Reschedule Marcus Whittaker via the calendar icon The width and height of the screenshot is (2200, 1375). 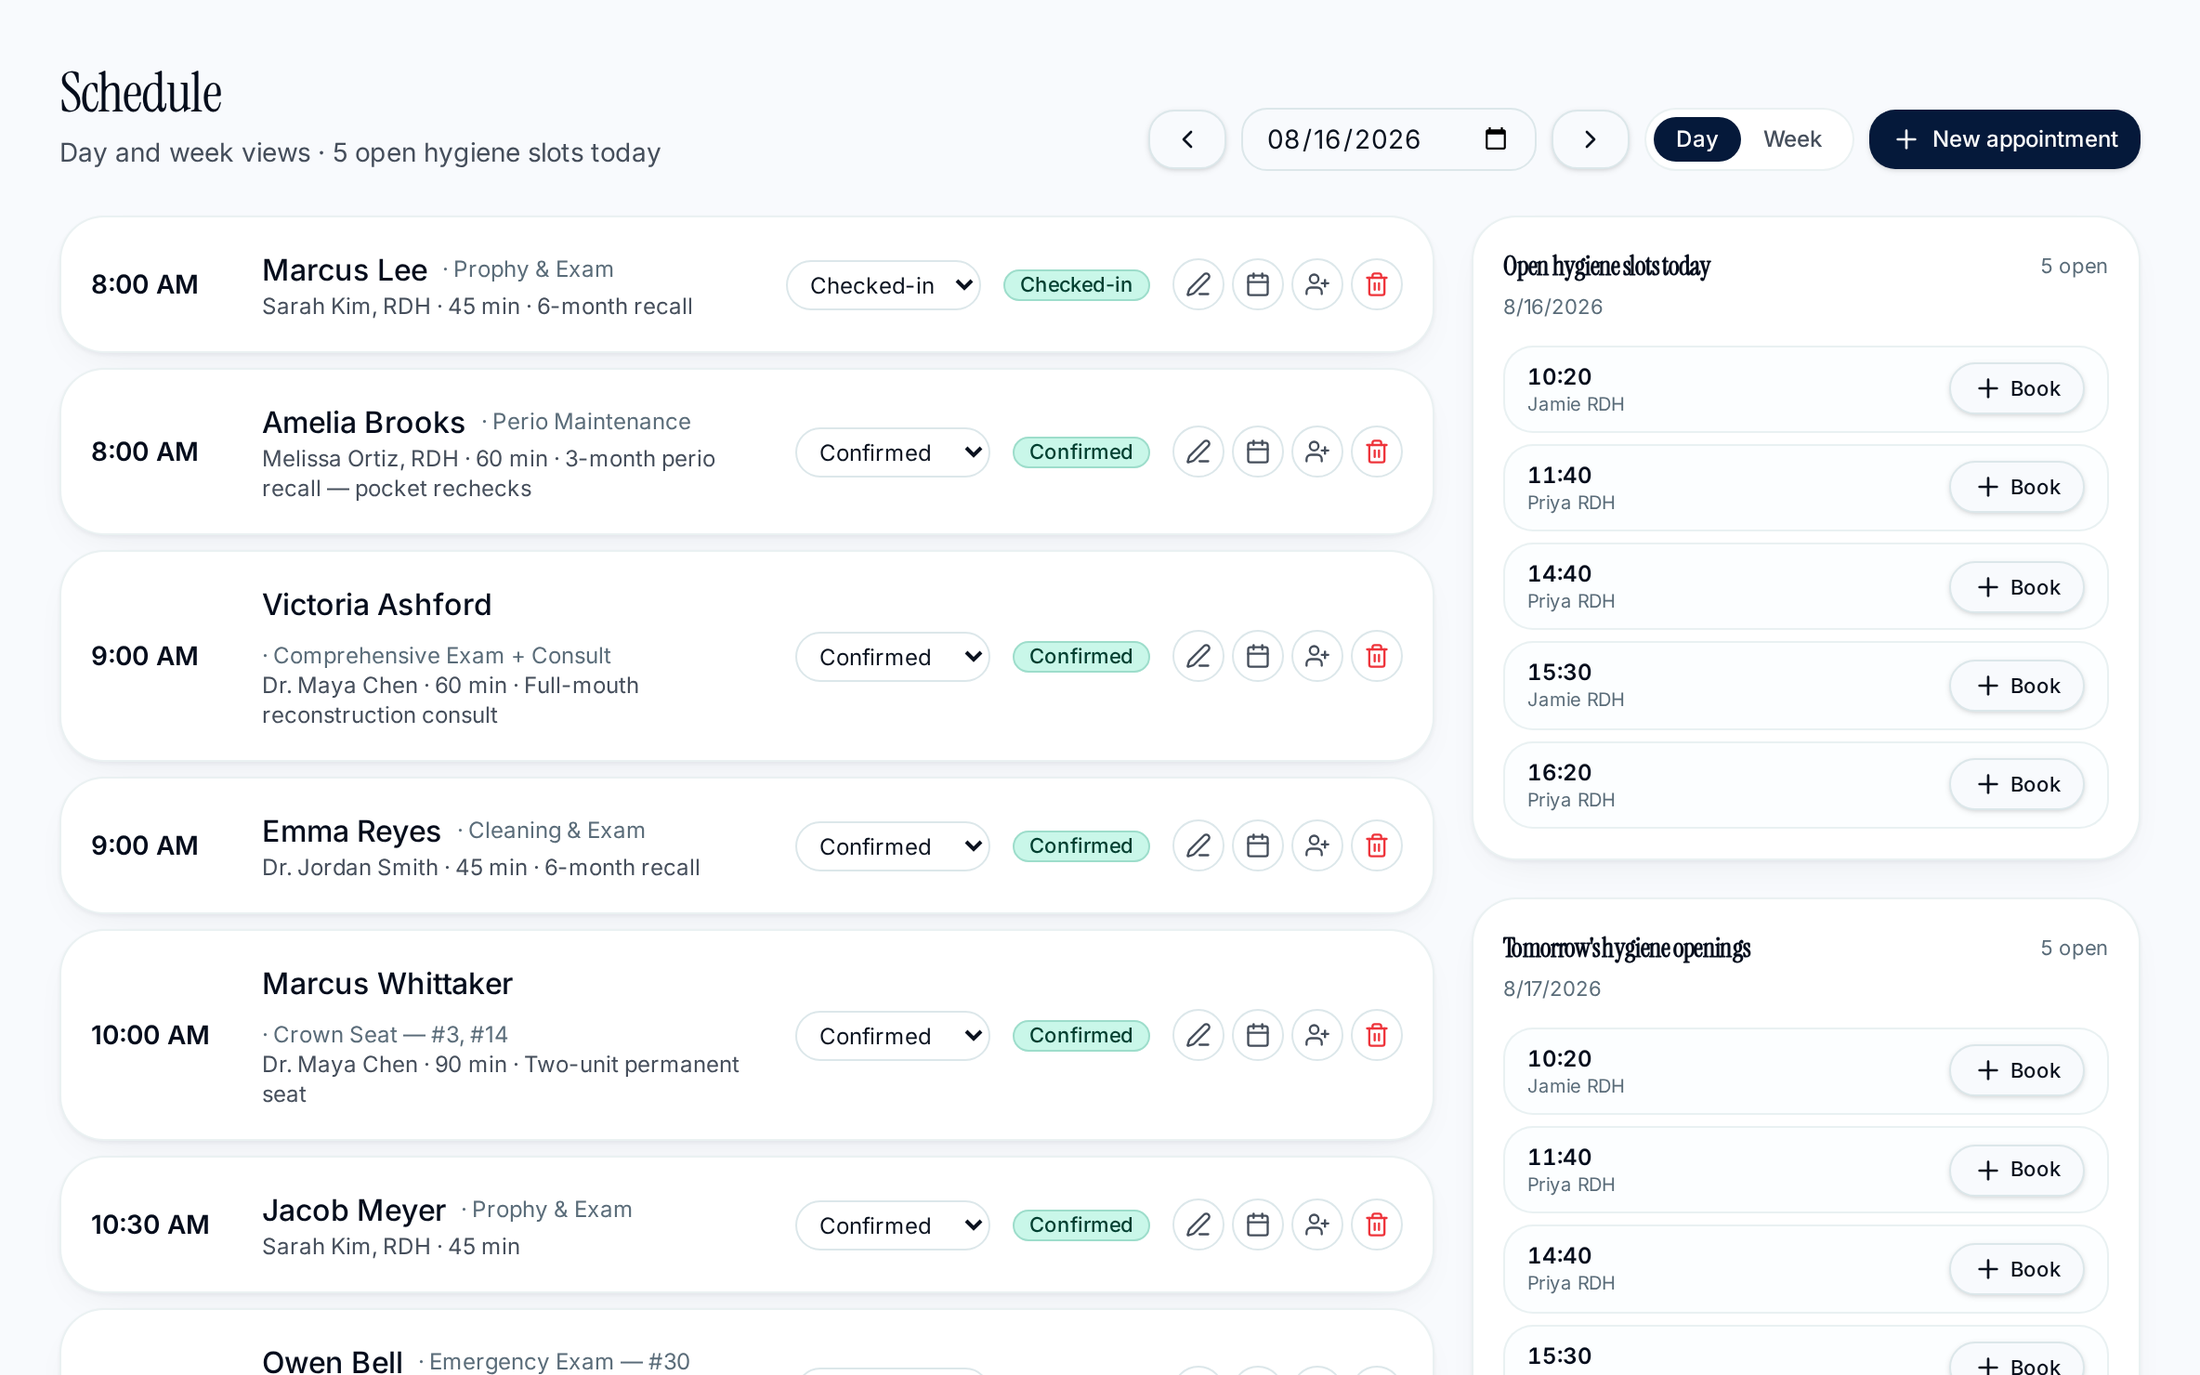tap(1257, 1035)
